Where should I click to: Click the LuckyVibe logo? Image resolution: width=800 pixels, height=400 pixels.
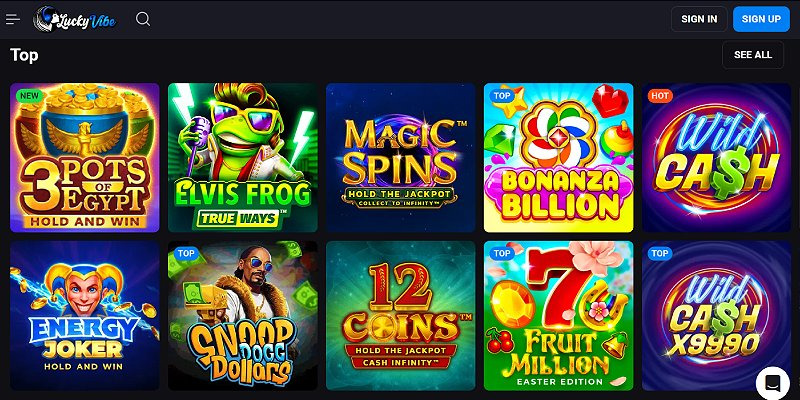tap(75, 19)
